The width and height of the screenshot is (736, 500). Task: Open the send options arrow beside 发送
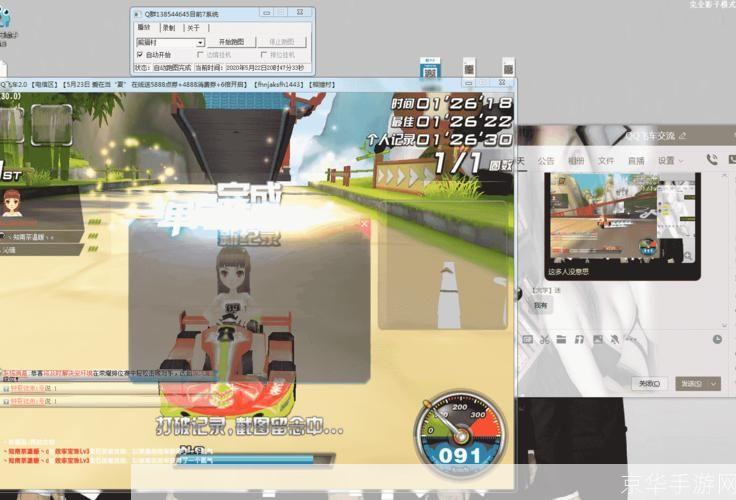(x=714, y=384)
